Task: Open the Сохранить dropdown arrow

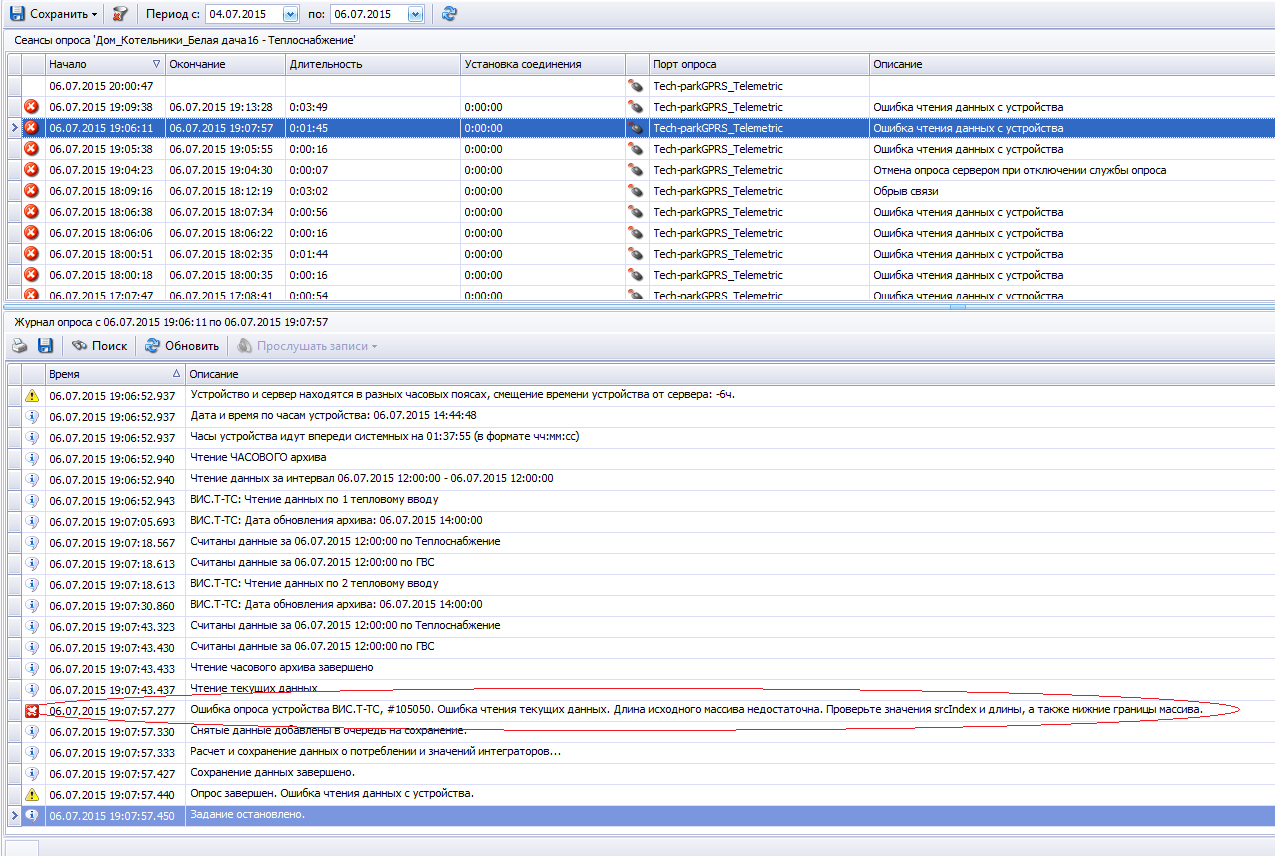Action: (94, 15)
